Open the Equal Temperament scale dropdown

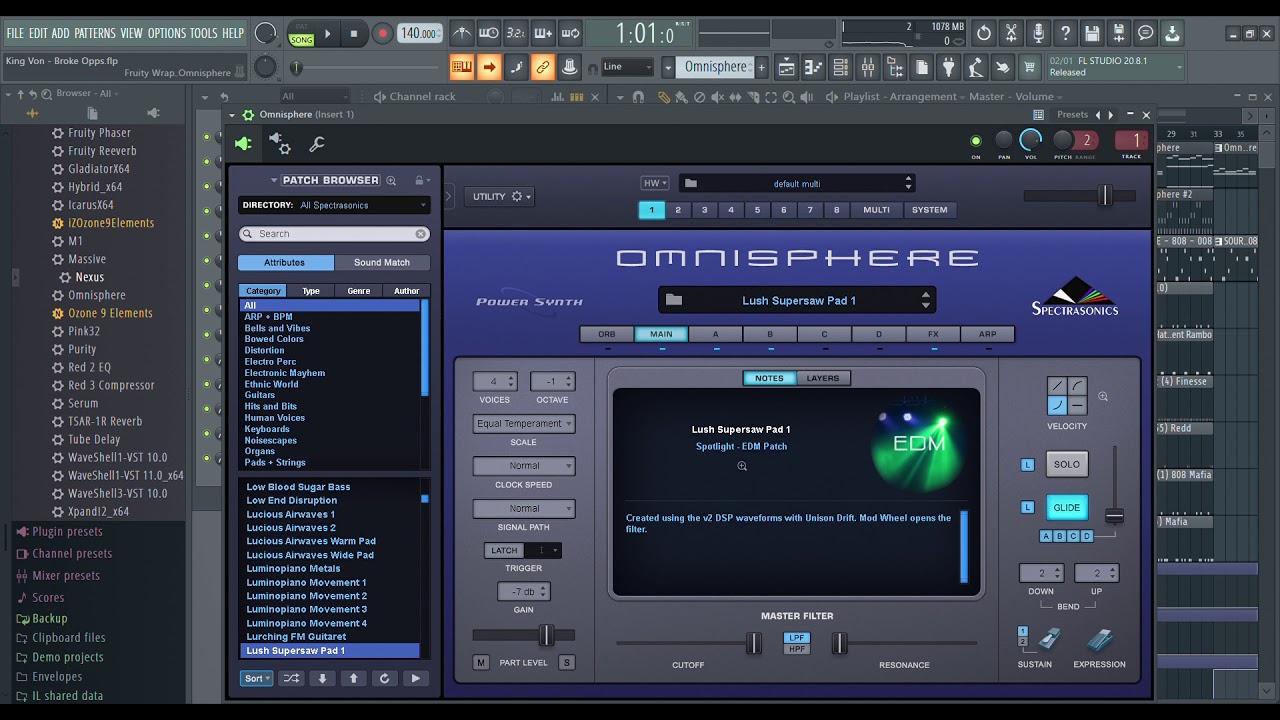click(x=524, y=424)
